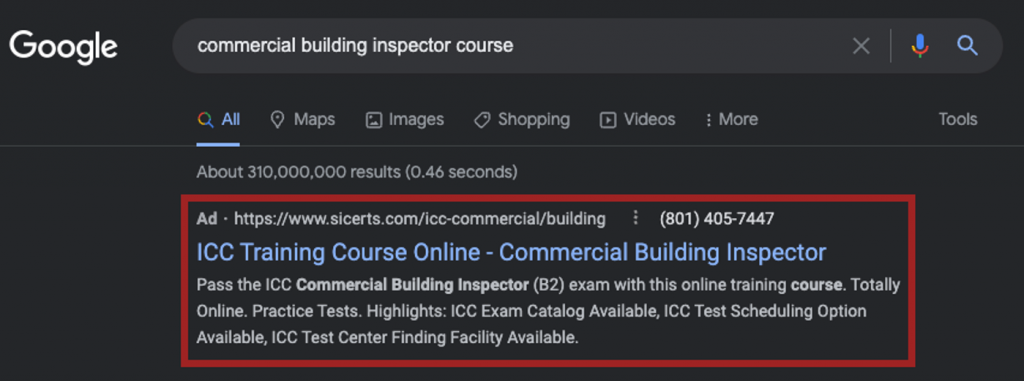1024x381 pixels.
Task: Click the blue magnifier search icon
Action: tap(967, 45)
